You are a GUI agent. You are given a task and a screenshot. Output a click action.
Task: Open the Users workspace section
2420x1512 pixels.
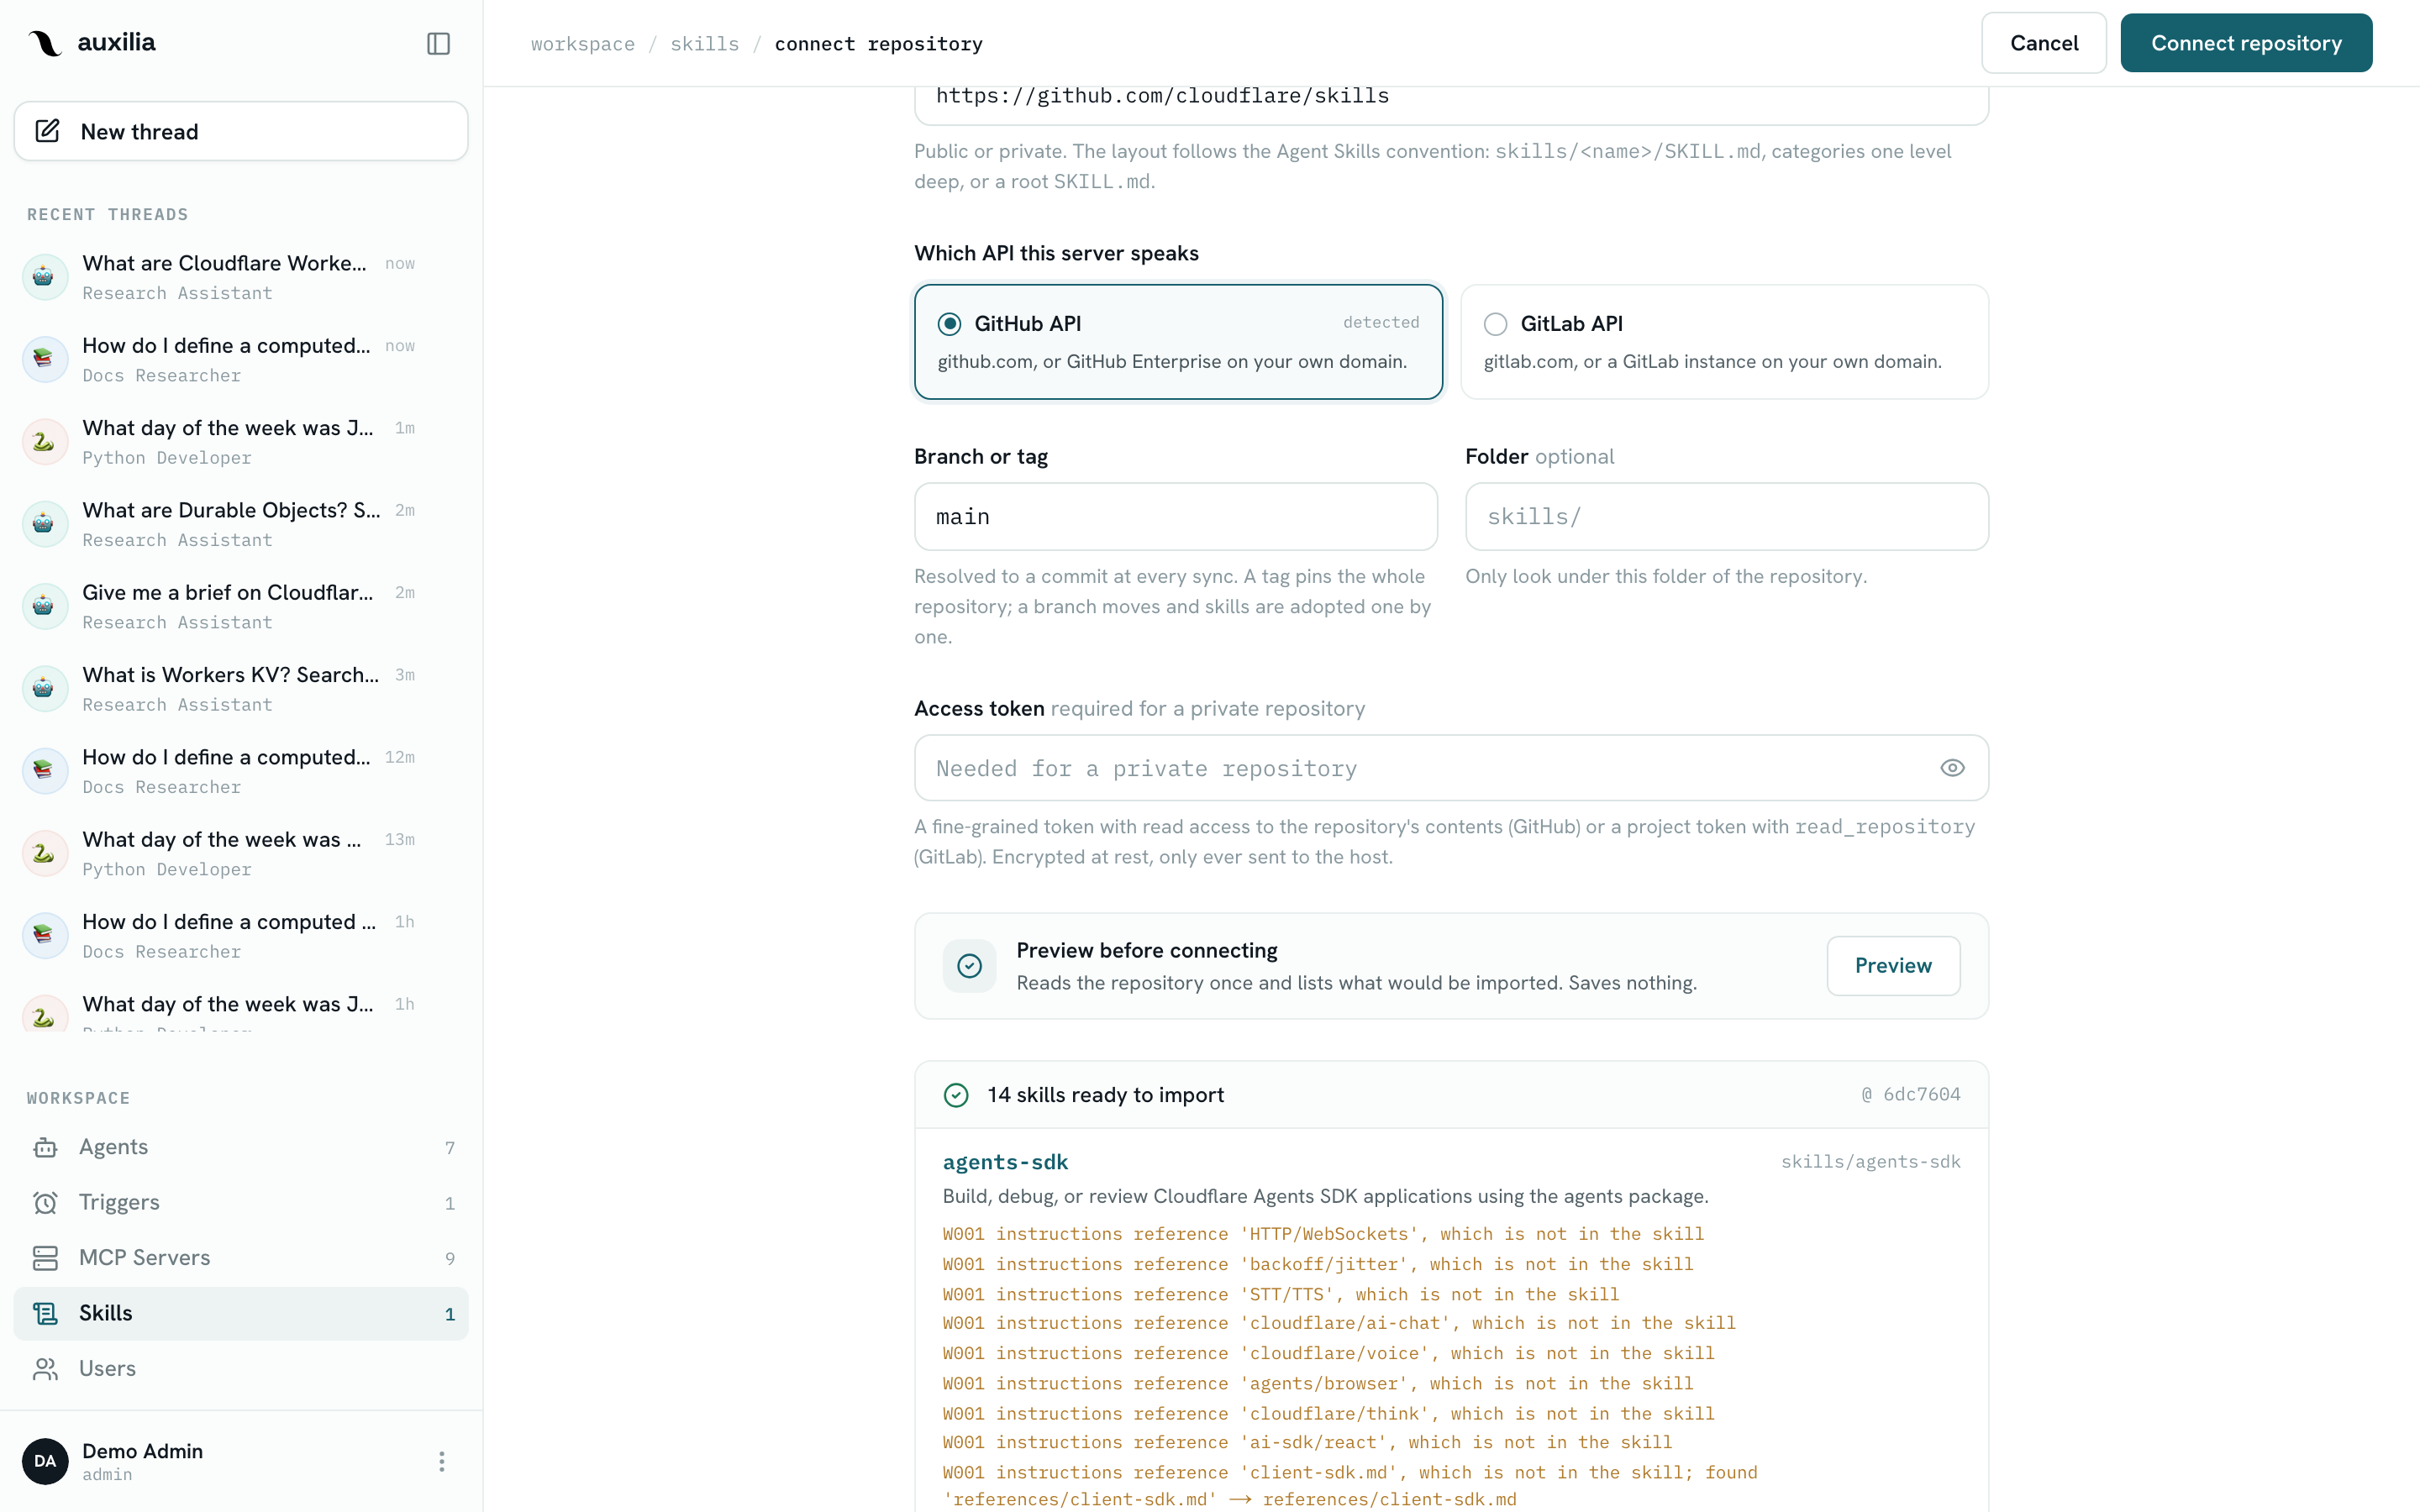coord(241,1368)
